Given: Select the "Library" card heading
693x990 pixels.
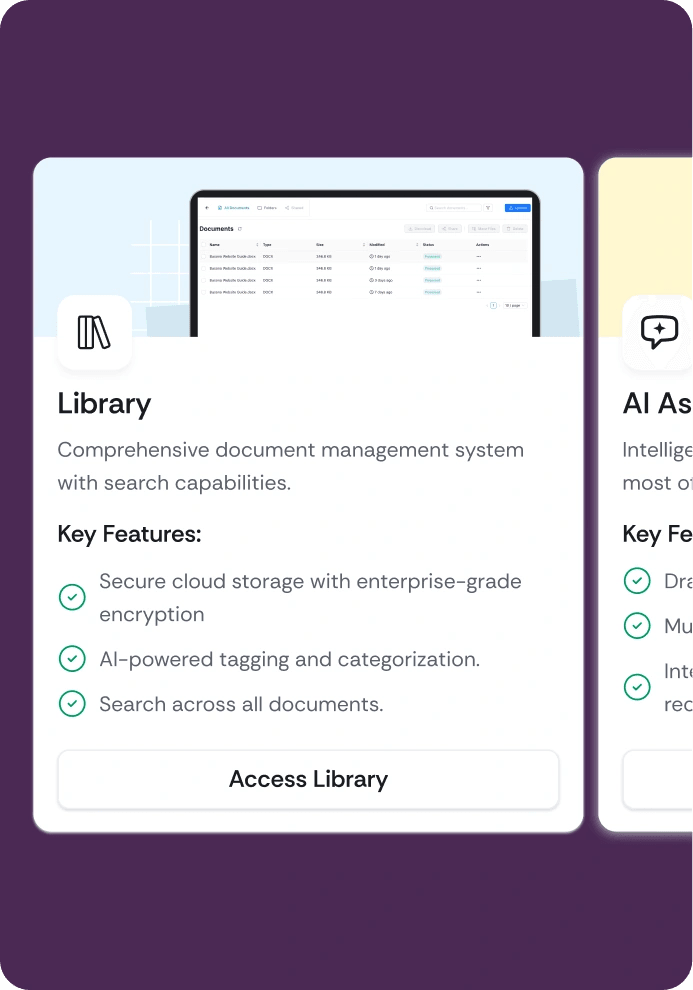Looking at the screenshot, I should pyautogui.click(x=104, y=404).
